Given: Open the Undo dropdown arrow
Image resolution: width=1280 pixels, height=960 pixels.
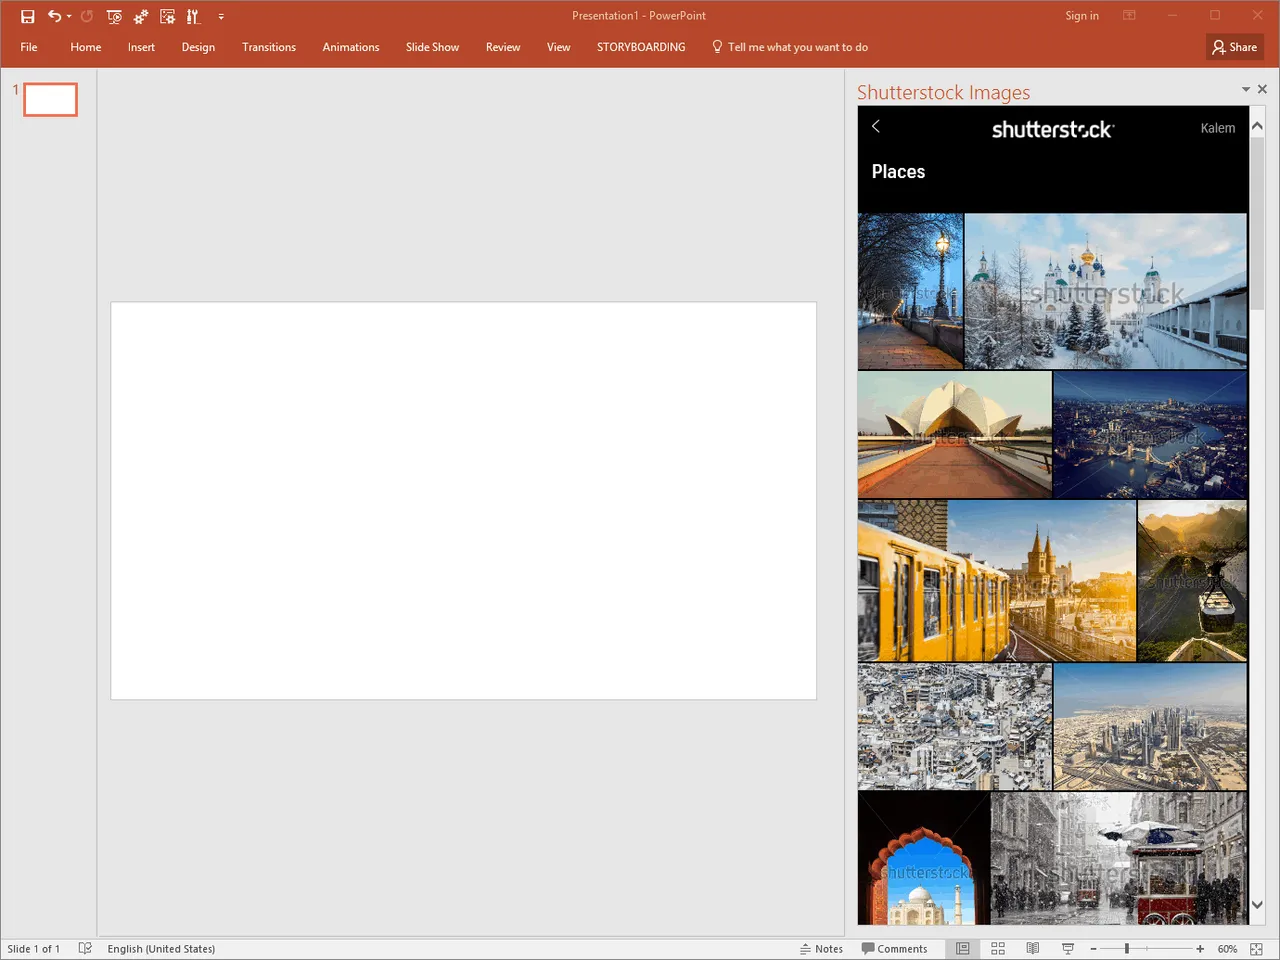Looking at the screenshot, I should pos(68,16).
